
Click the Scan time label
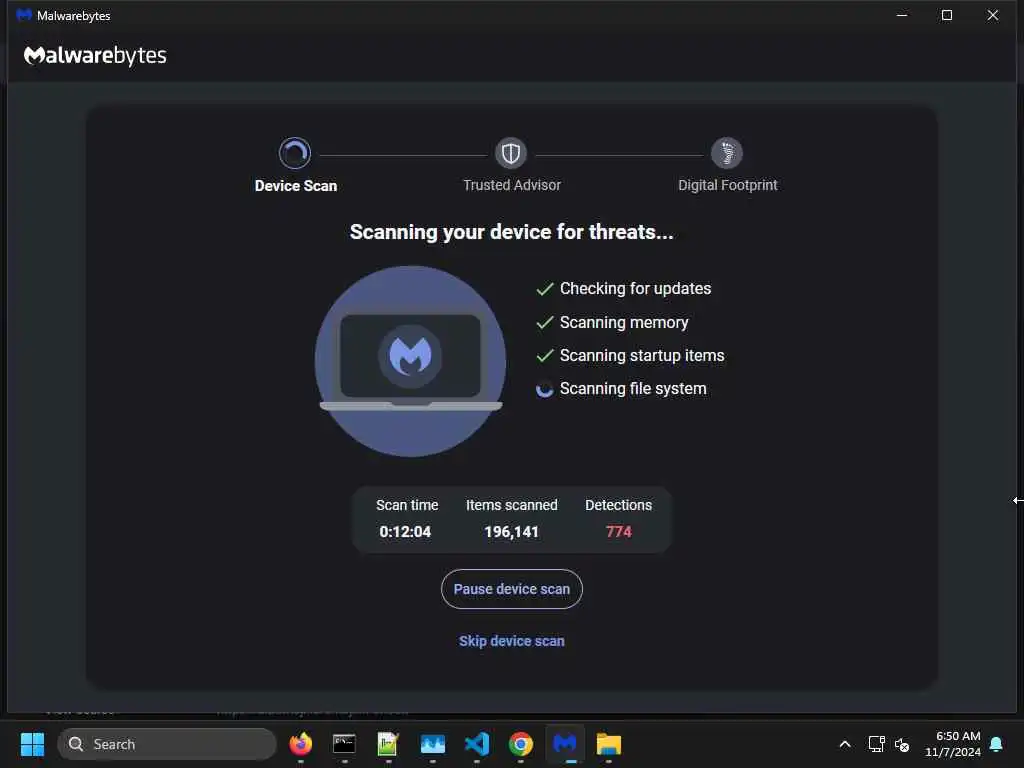[x=407, y=505]
